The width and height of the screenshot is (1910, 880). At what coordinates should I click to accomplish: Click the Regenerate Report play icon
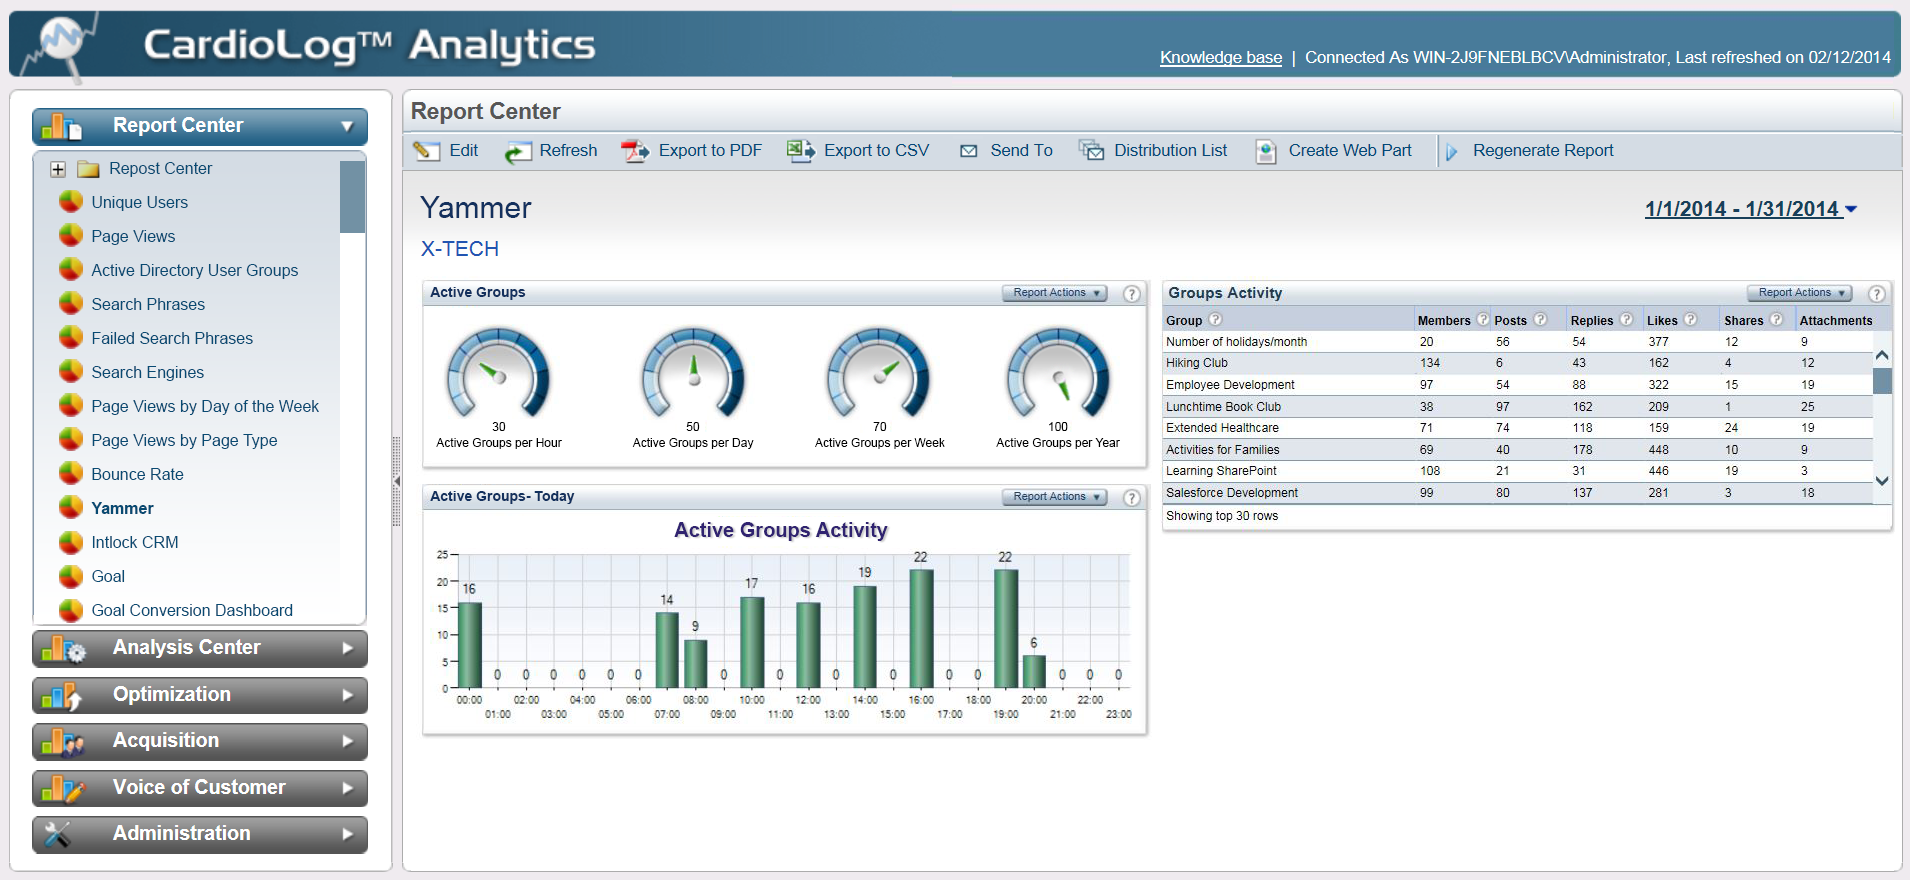(1451, 152)
